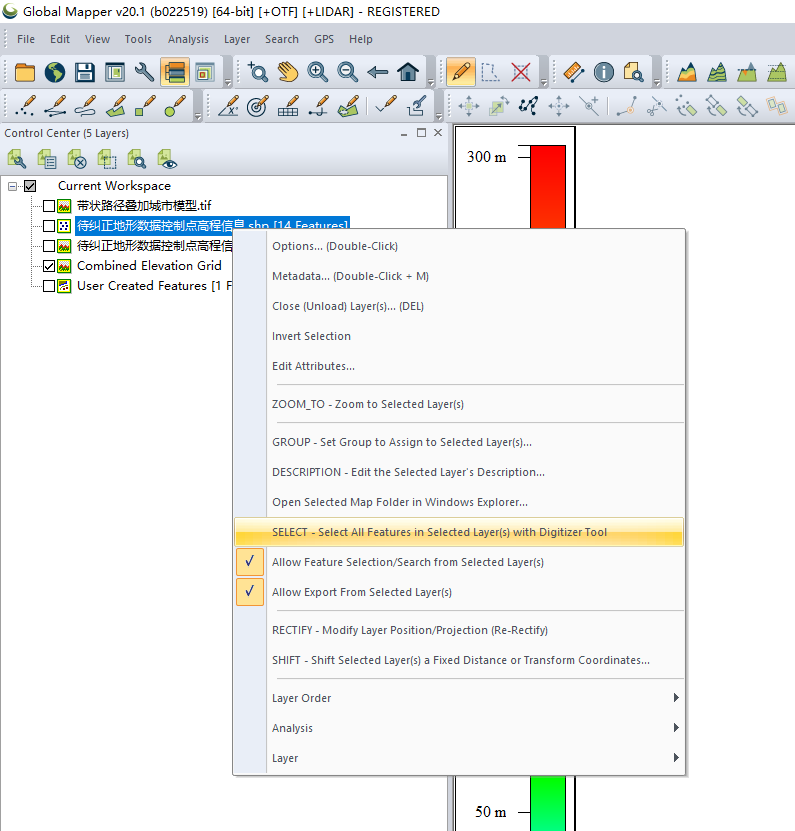Select Metadata... menu entry
Screen dimensions: 795x831
(x=459, y=276)
